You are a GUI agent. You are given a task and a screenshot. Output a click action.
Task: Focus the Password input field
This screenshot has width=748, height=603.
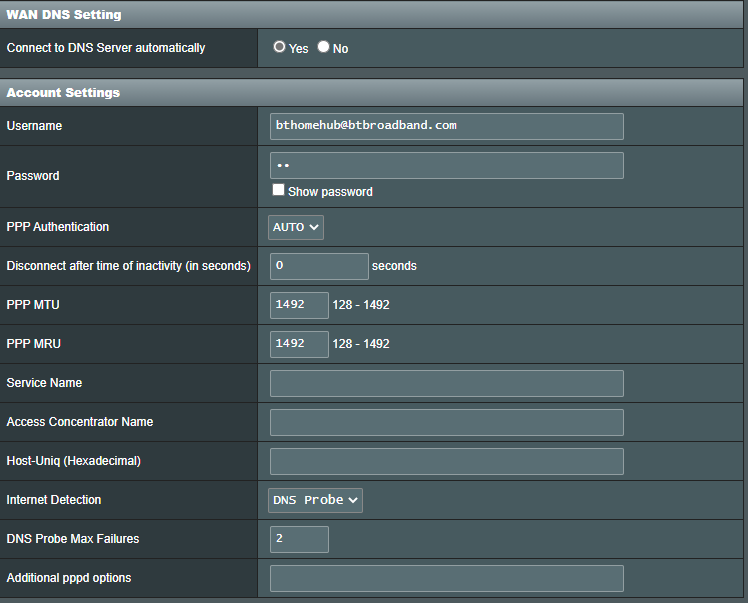click(x=446, y=165)
